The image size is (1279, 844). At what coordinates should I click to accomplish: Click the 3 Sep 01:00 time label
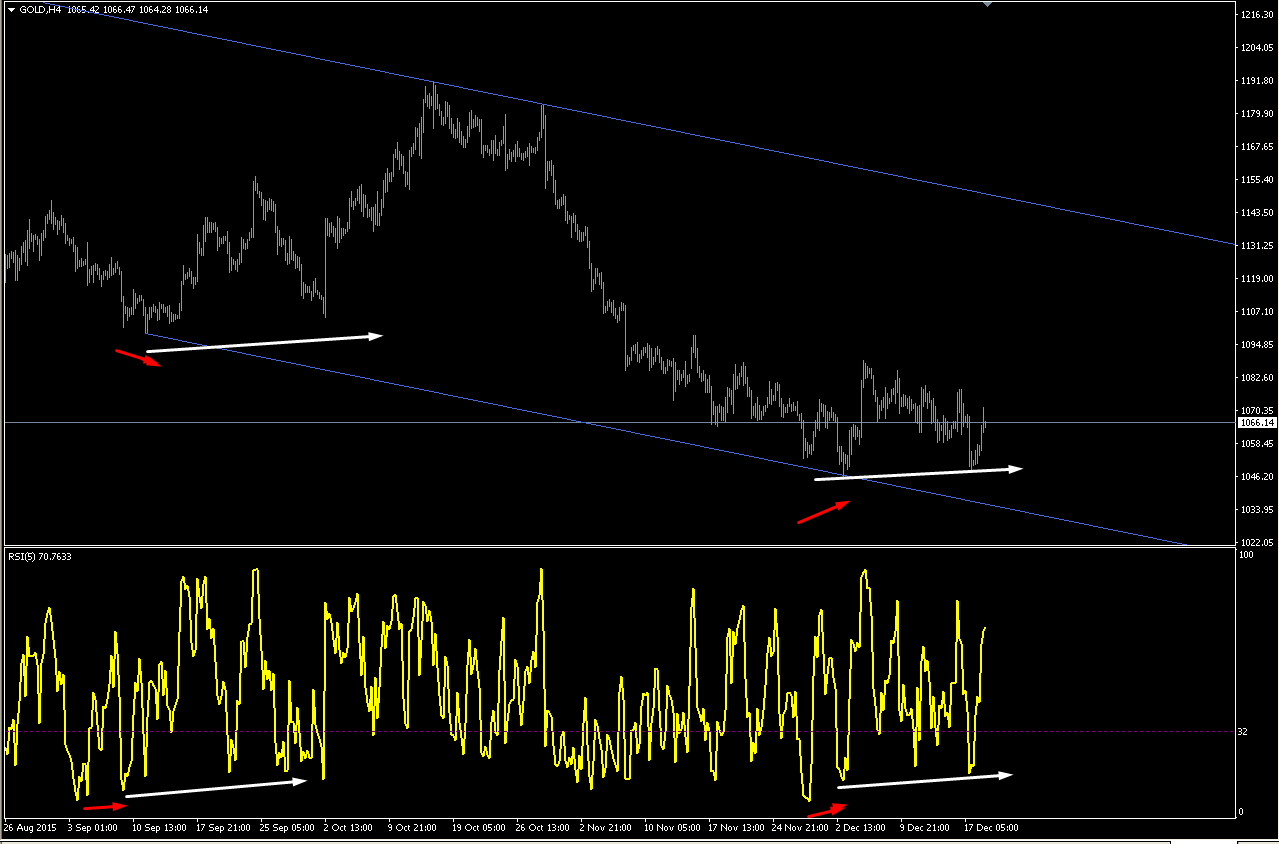pyautogui.click(x=93, y=828)
